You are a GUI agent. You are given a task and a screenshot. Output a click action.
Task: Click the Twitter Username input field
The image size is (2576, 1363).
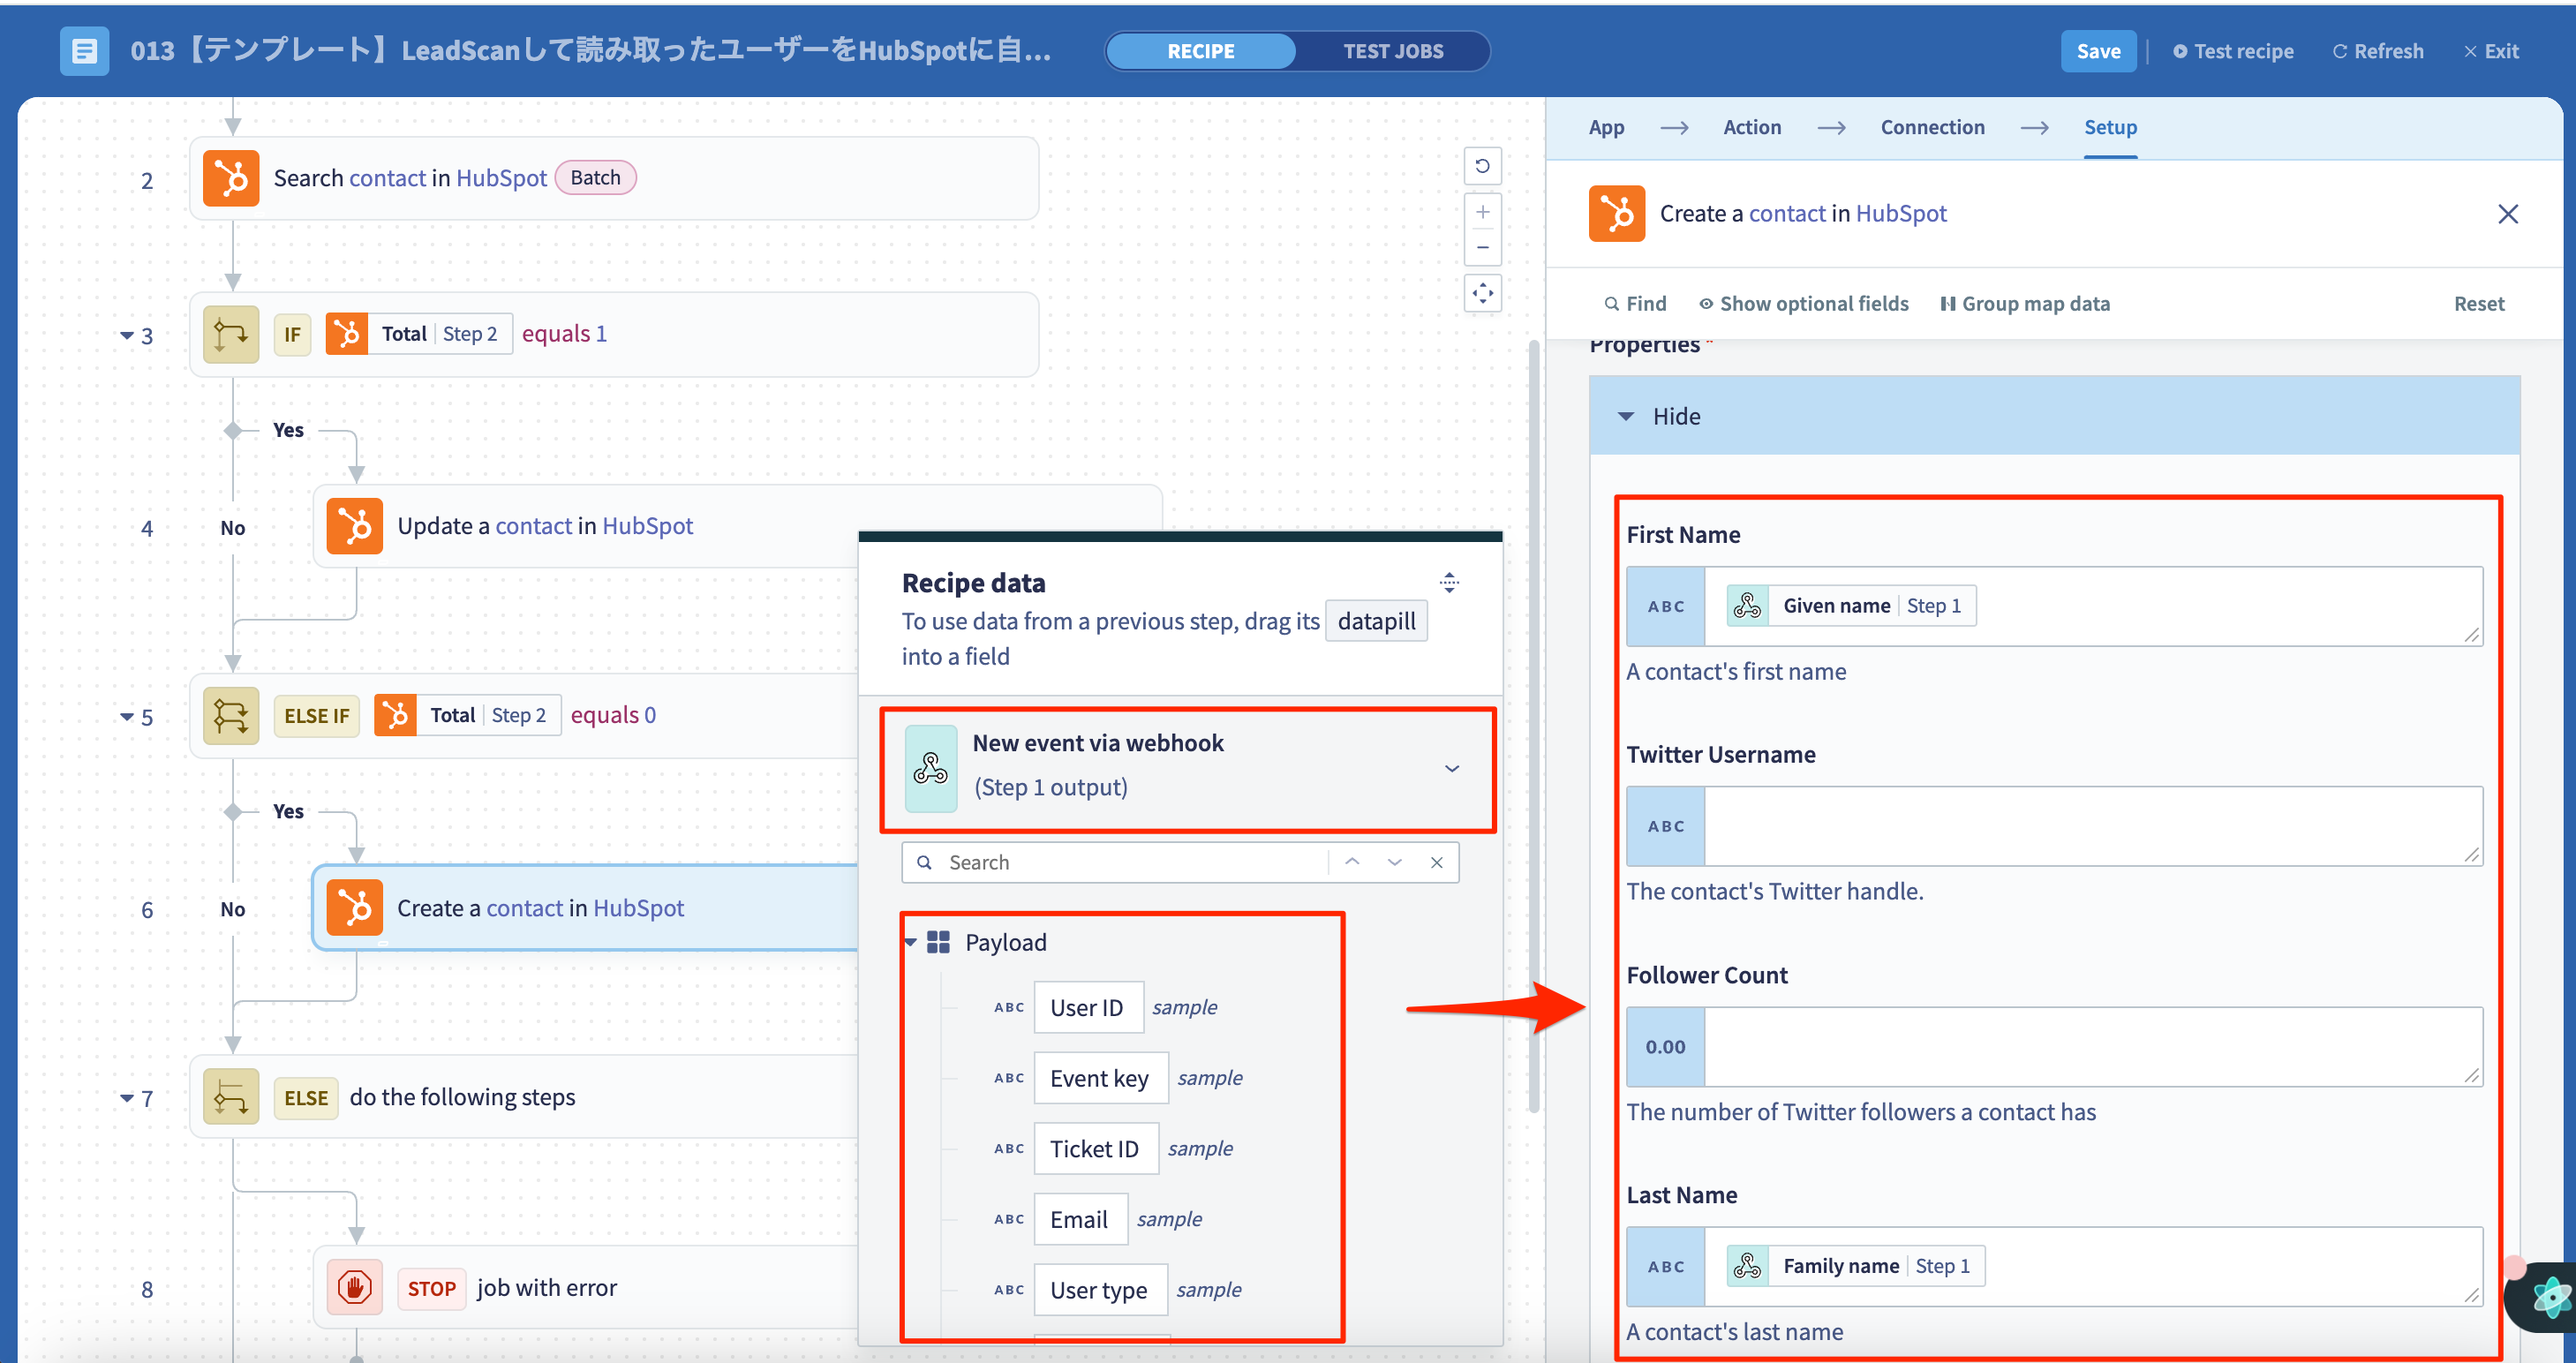[x=2093, y=826]
